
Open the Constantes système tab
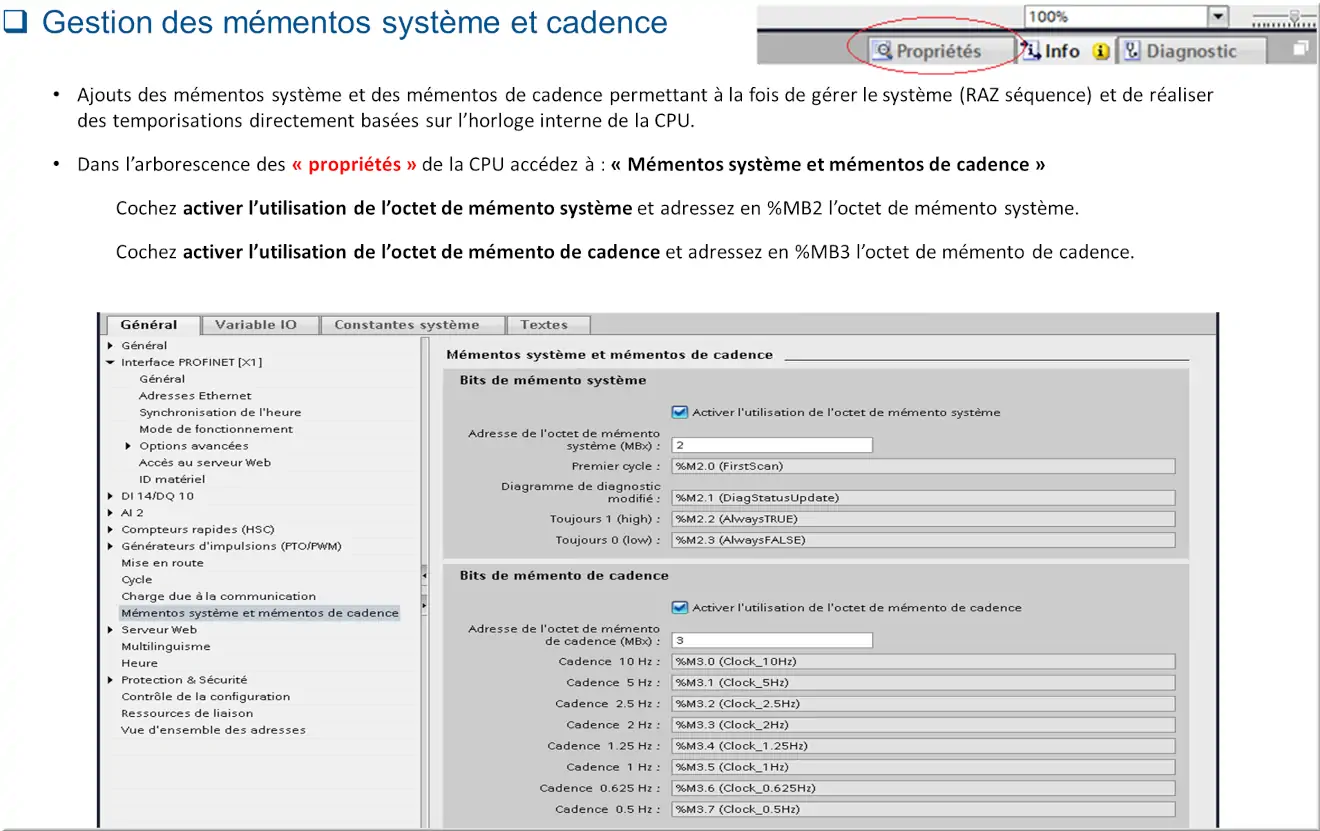(406, 325)
